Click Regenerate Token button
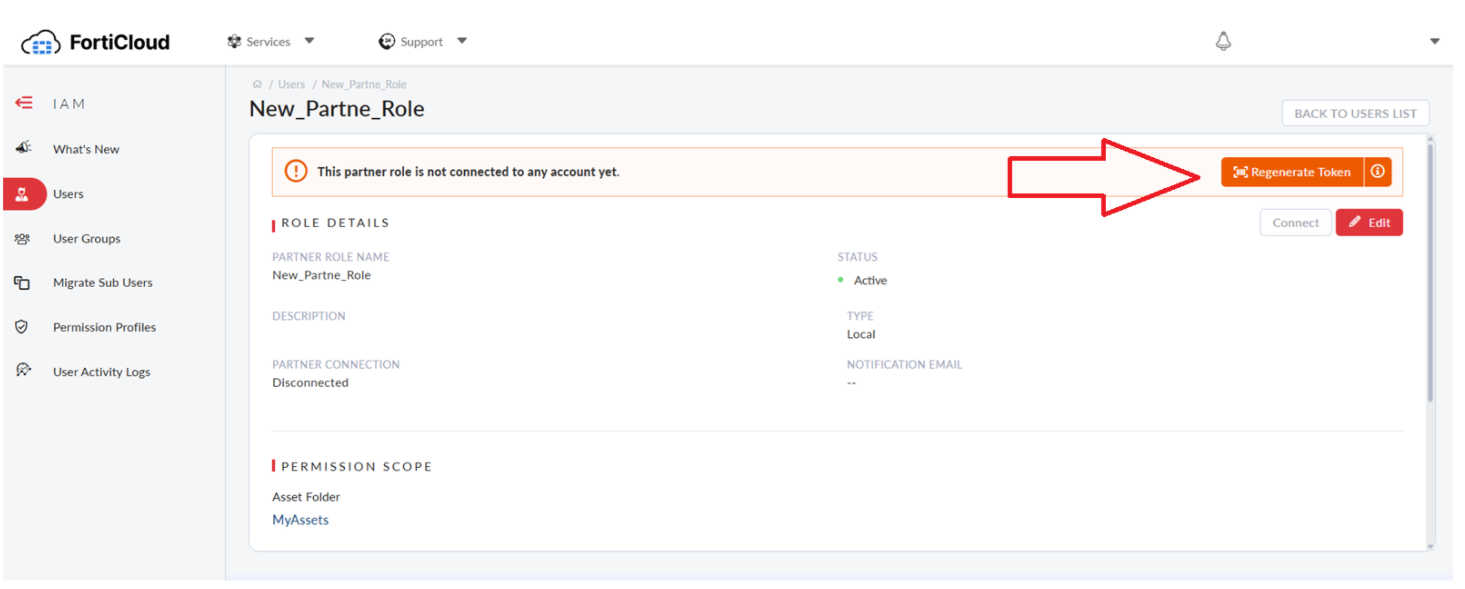 click(1292, 172)
